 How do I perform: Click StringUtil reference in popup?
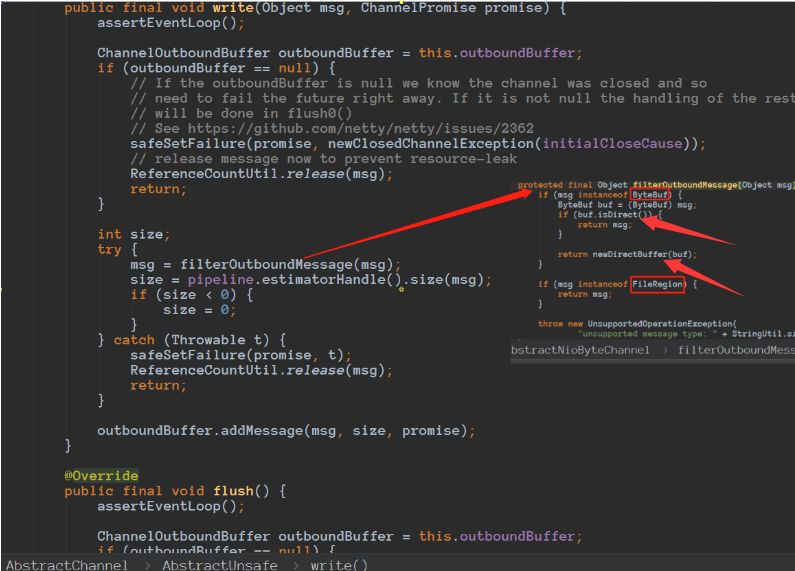(756, 334)
